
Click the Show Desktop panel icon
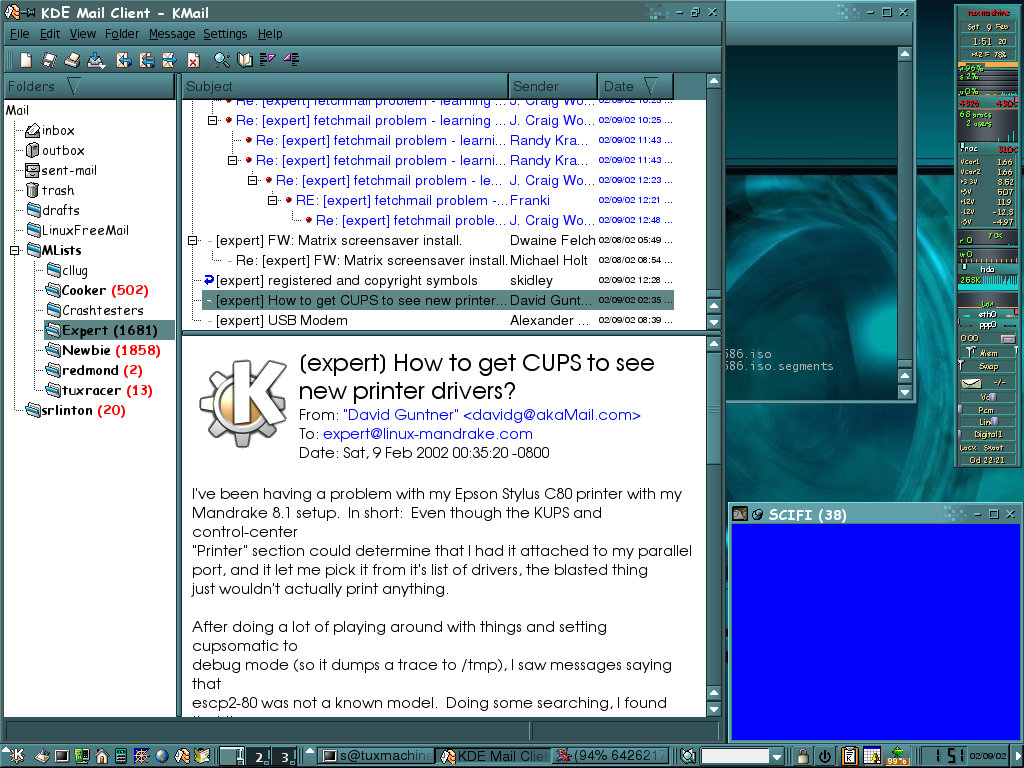(x=42, y=756)
